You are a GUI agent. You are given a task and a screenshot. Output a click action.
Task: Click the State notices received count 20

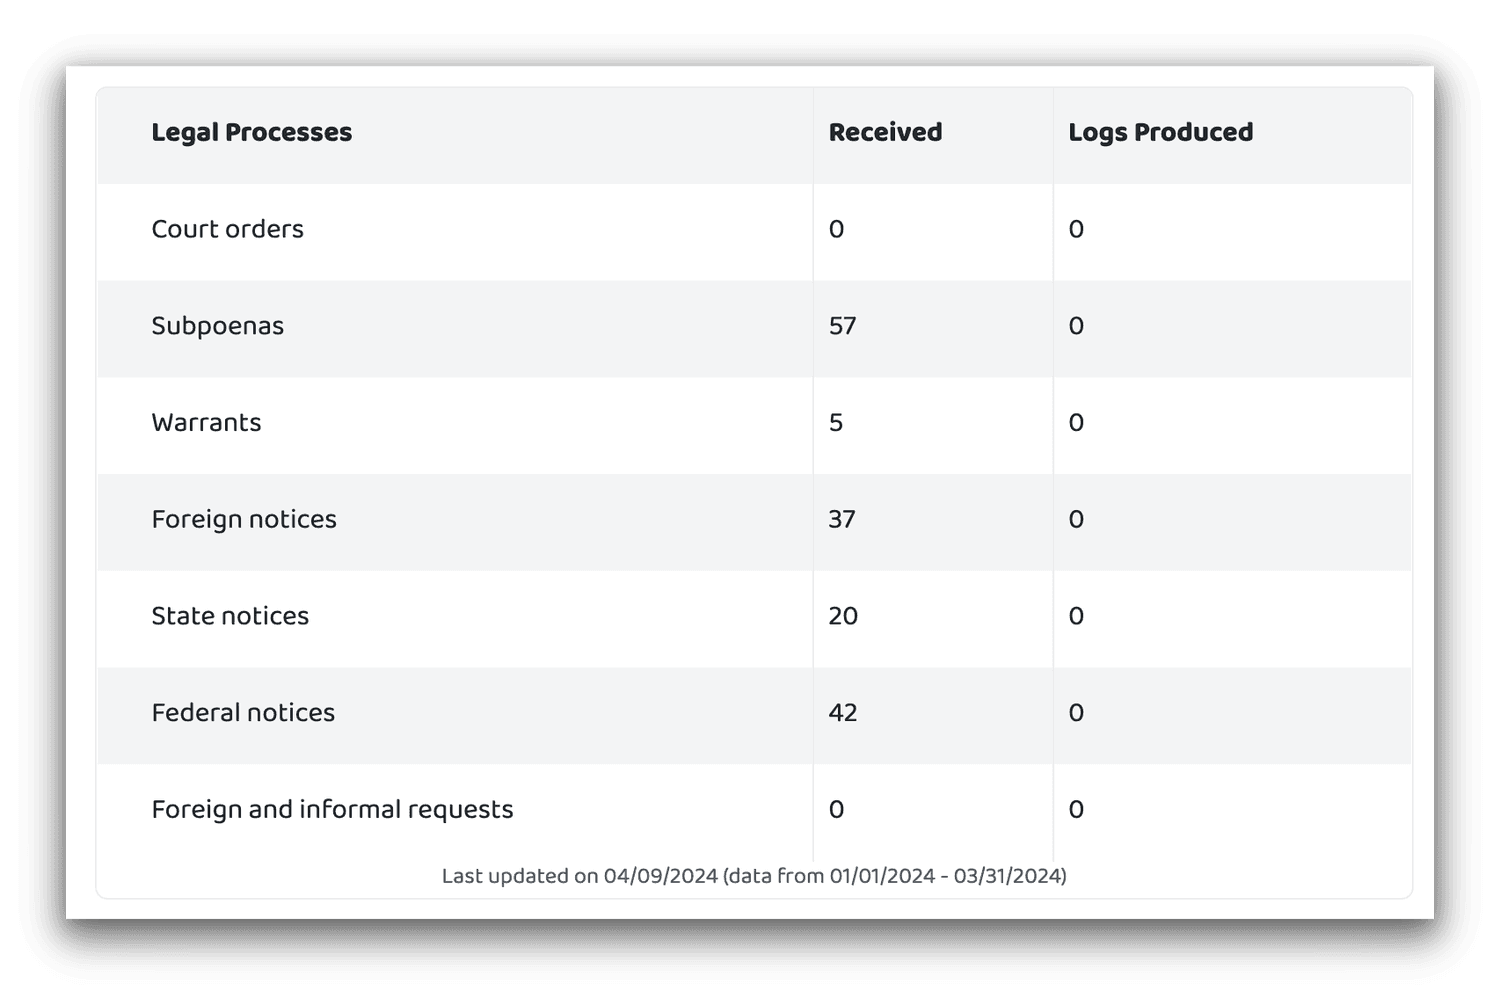(843, 616)
